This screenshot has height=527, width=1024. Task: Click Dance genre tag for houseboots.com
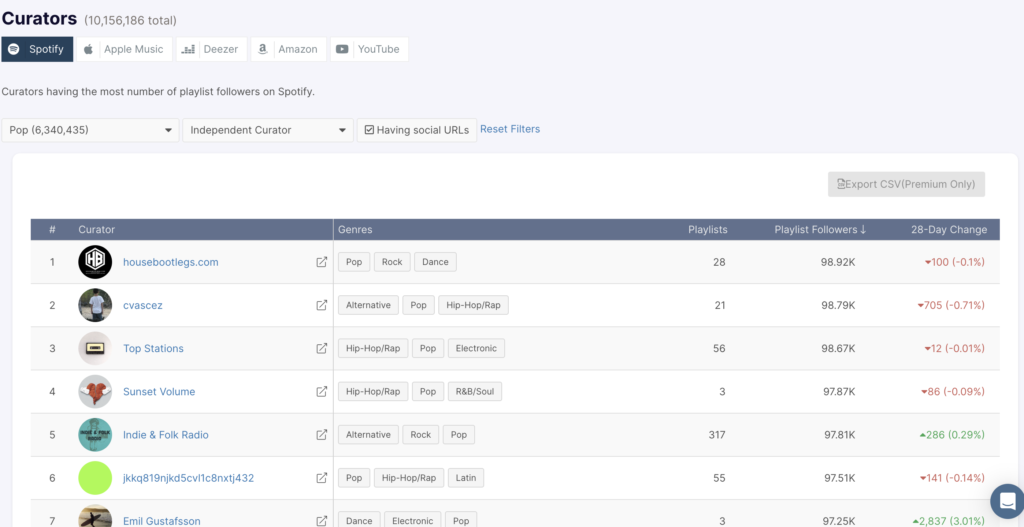[436, 262]
